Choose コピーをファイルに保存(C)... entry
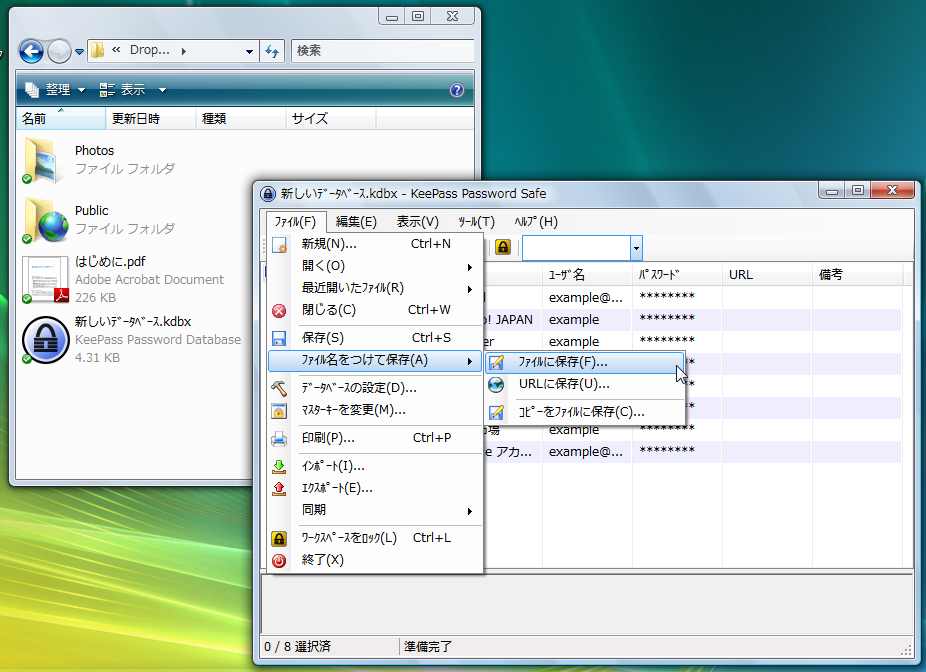Image resolution: width=926 pixels, height=672 pixels. 585,412
